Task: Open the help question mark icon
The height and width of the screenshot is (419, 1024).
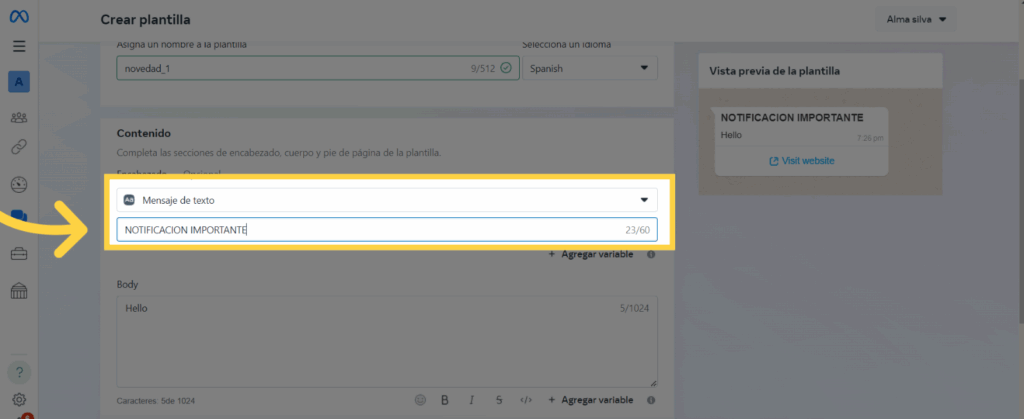Action: click(x=19, y=372)
